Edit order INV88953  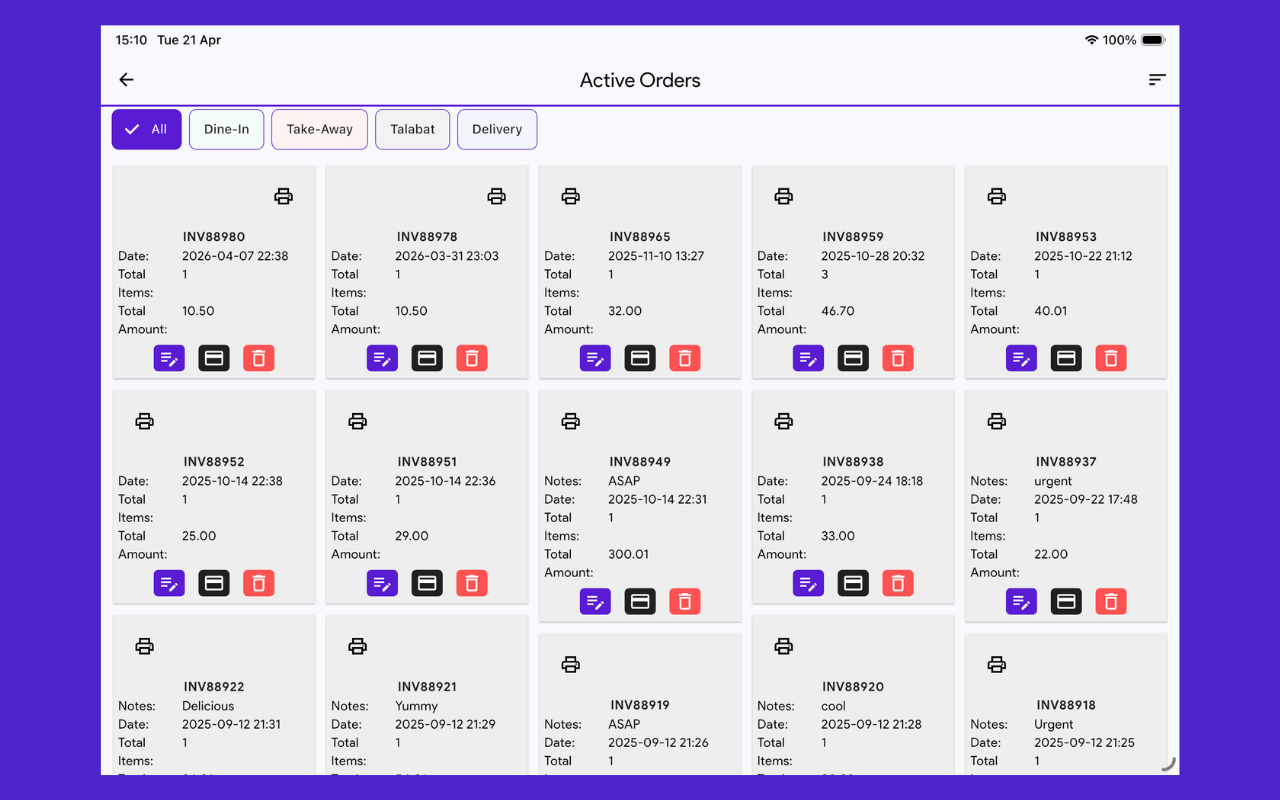pos(1021,358)
